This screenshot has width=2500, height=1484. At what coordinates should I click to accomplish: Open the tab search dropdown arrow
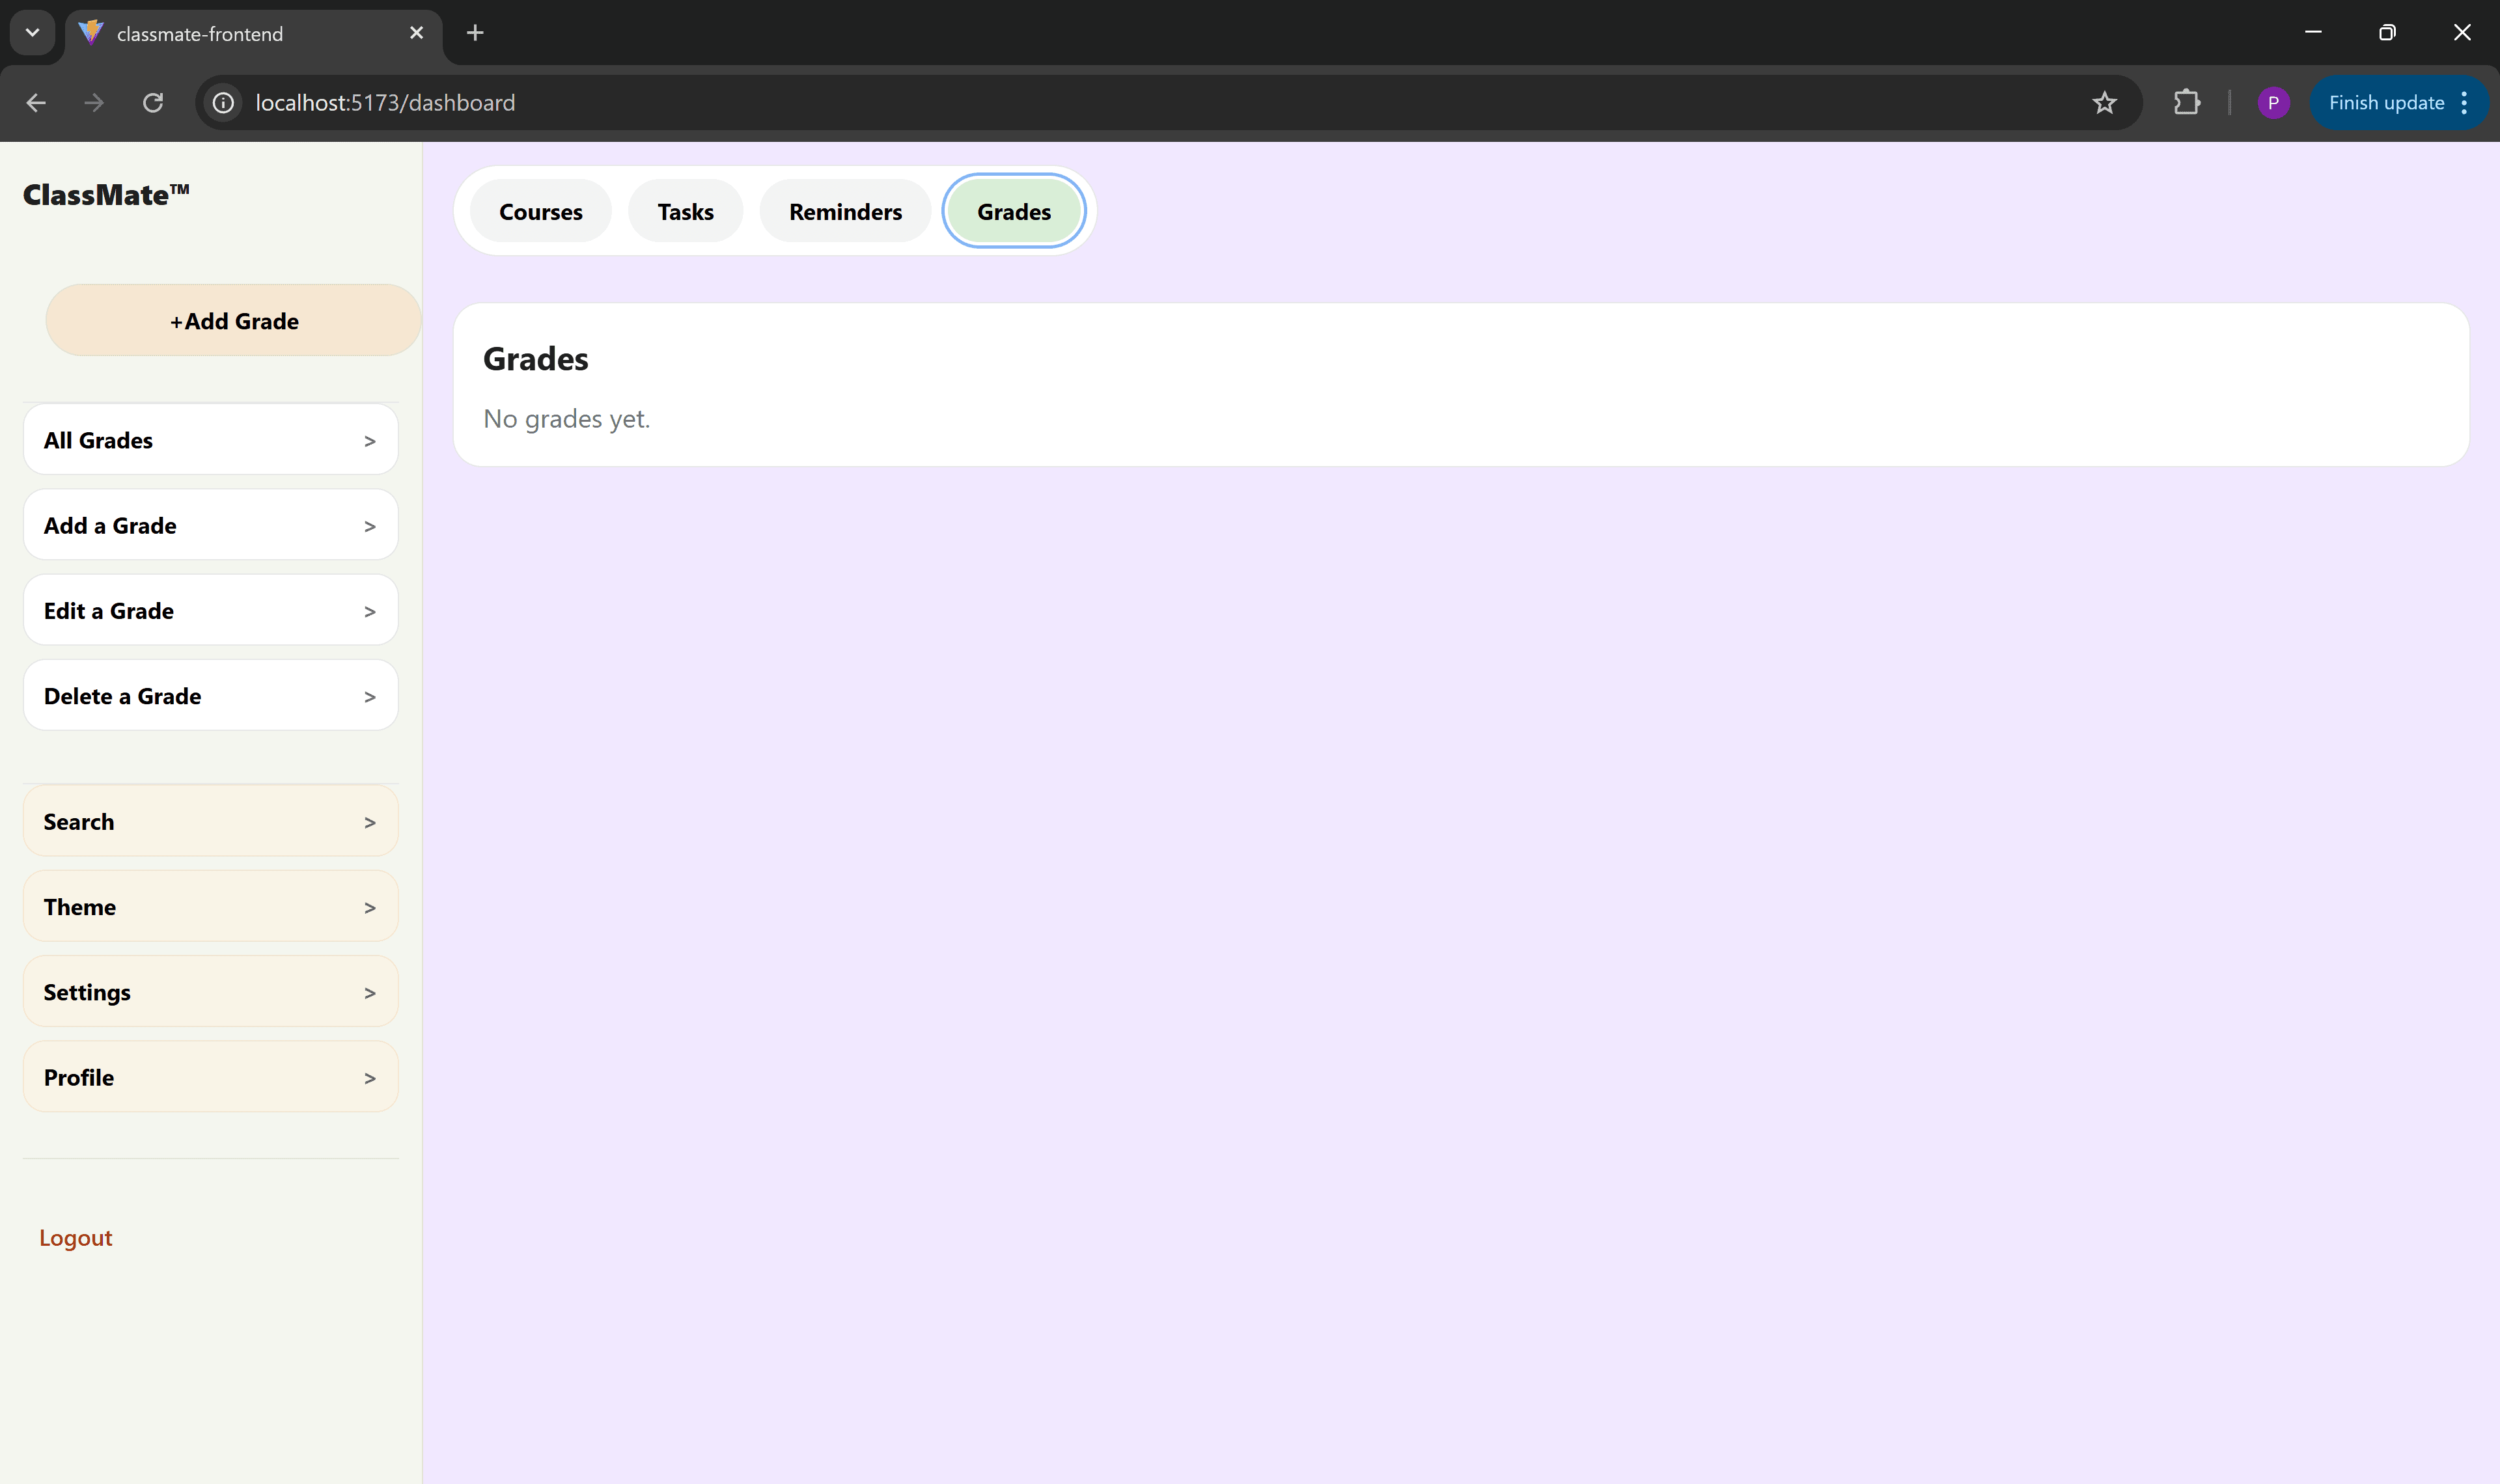(32, 33)
